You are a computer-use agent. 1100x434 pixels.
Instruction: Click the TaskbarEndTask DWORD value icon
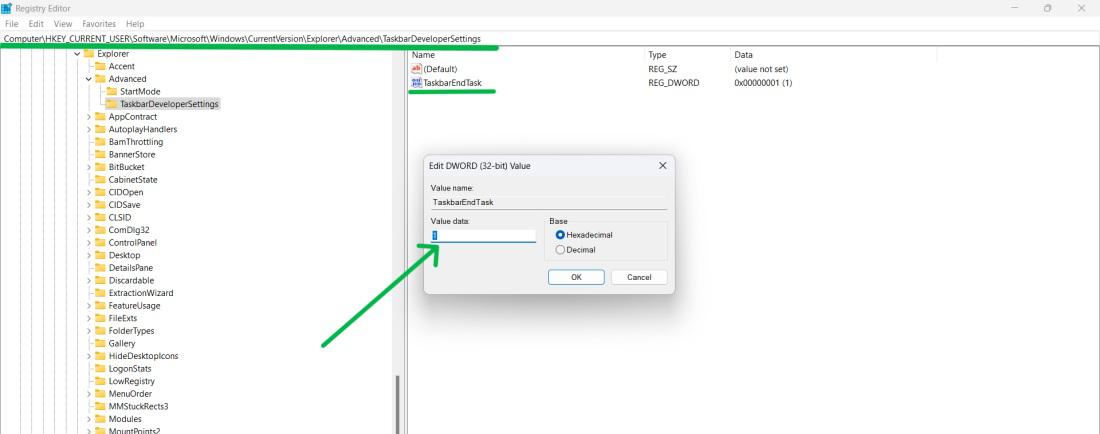pos(417,83)
